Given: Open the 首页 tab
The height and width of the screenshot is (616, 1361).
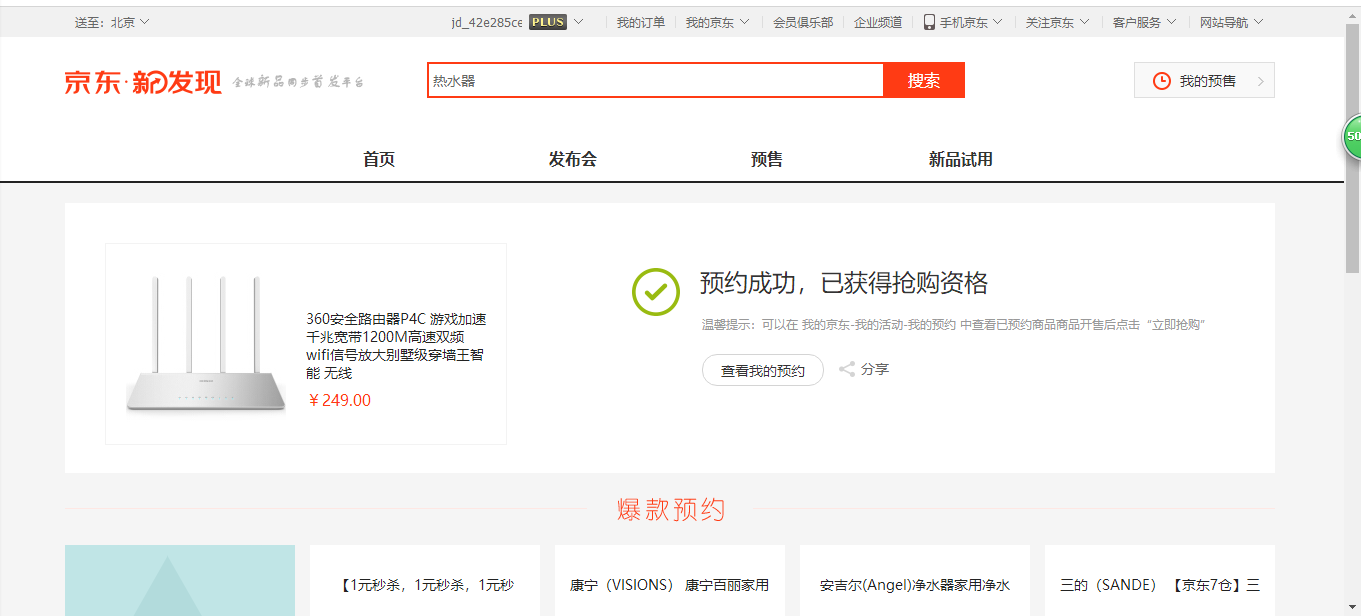Looking at the screenshot, I should pyautogui.click(x=379, y=159).
